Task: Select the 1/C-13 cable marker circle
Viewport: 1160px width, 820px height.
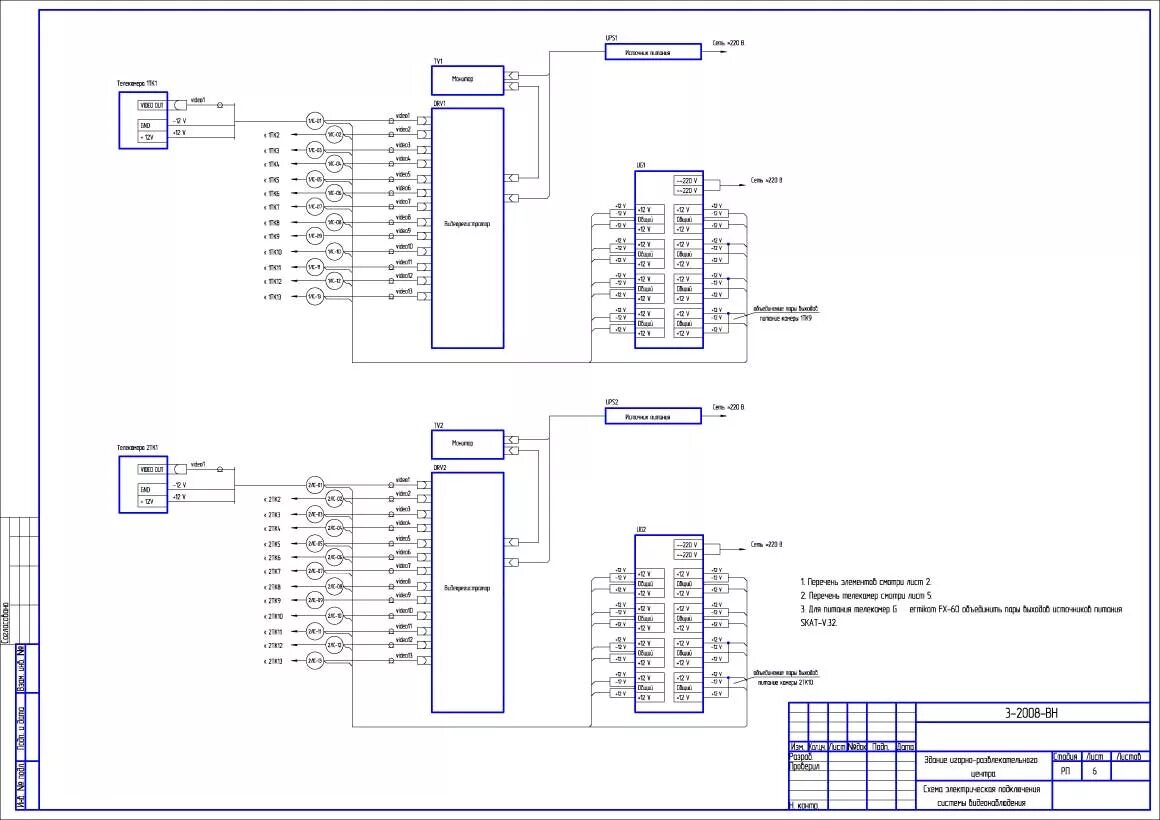Action: coord(315,297)
